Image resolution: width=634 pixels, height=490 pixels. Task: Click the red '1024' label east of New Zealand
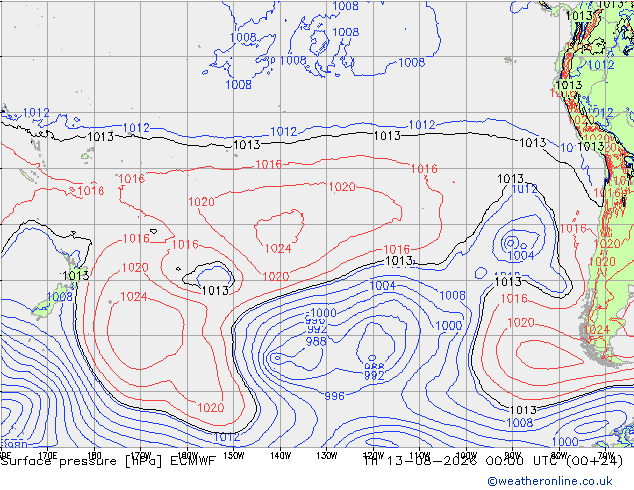pos(134,297)
